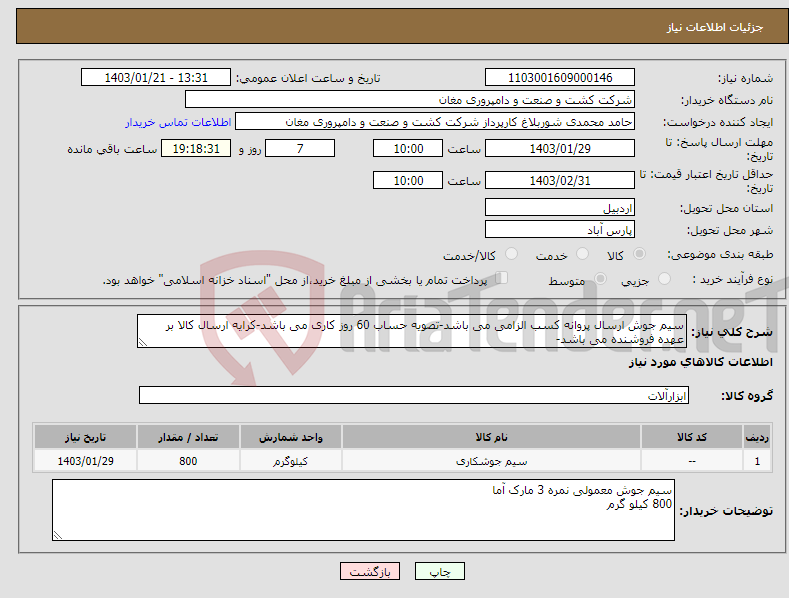Click the price validity time 10:00 field
Viewport: 789px width, 598px height.
[408, 180]
